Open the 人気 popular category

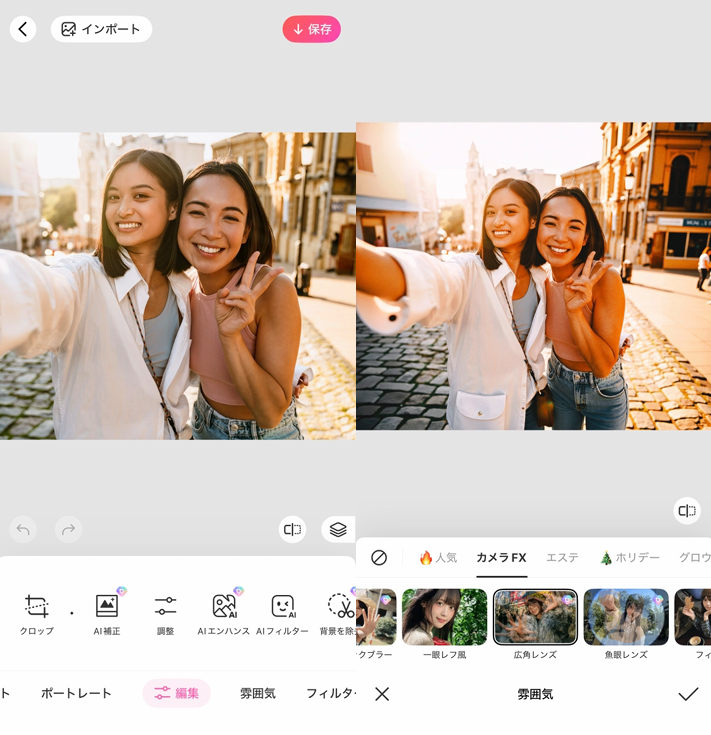coord(438,558)
